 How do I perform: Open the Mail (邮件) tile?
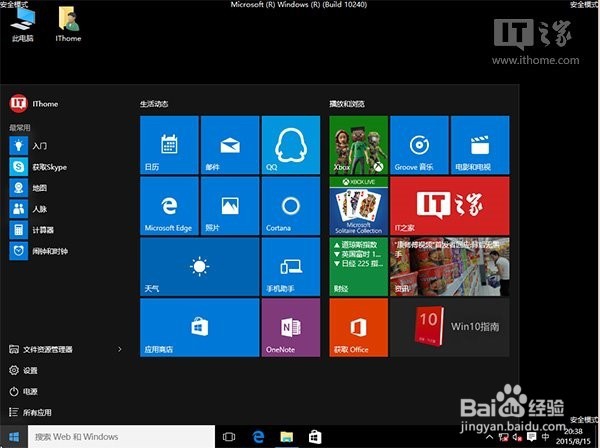pyautogui.click(x=230, y=145)
